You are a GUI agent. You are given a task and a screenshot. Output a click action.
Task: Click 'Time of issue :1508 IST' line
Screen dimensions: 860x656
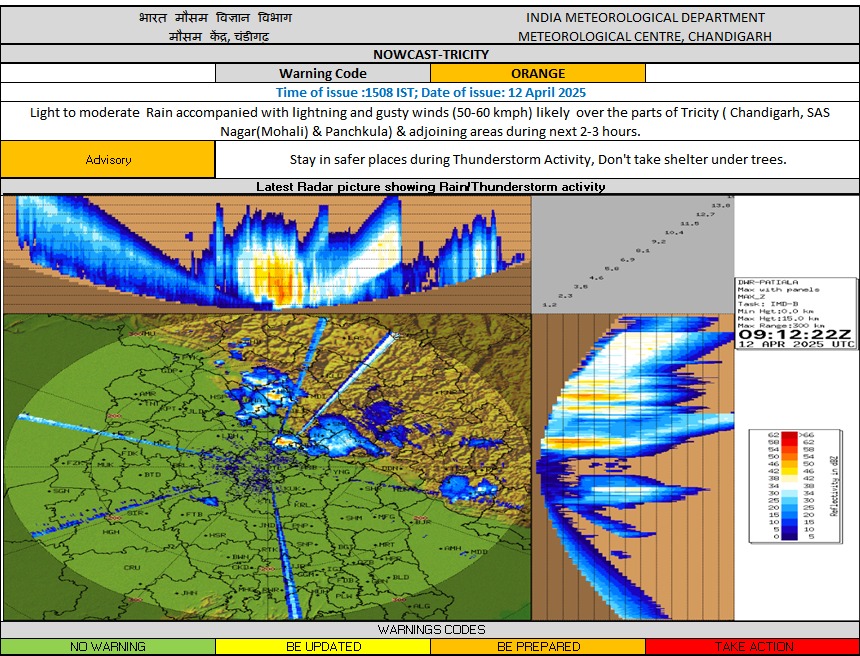431,92
